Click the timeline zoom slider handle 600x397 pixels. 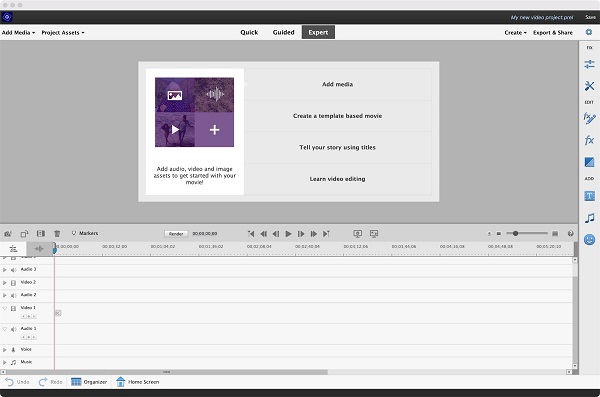(515, 234)
